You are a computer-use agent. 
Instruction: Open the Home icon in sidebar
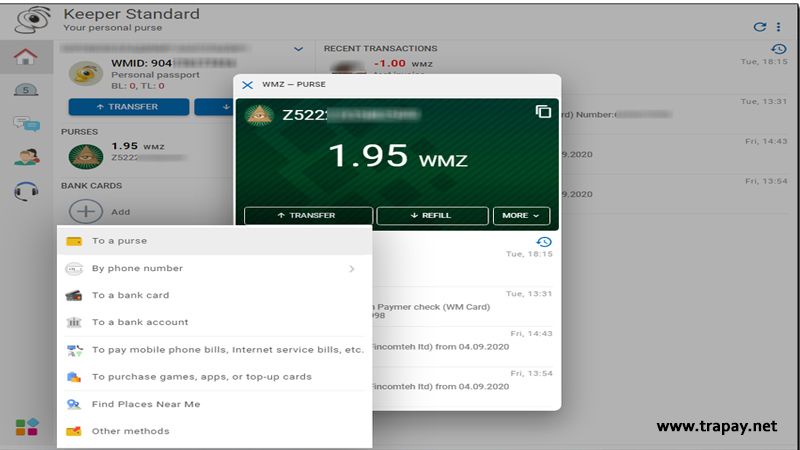(x=26, y=56)
